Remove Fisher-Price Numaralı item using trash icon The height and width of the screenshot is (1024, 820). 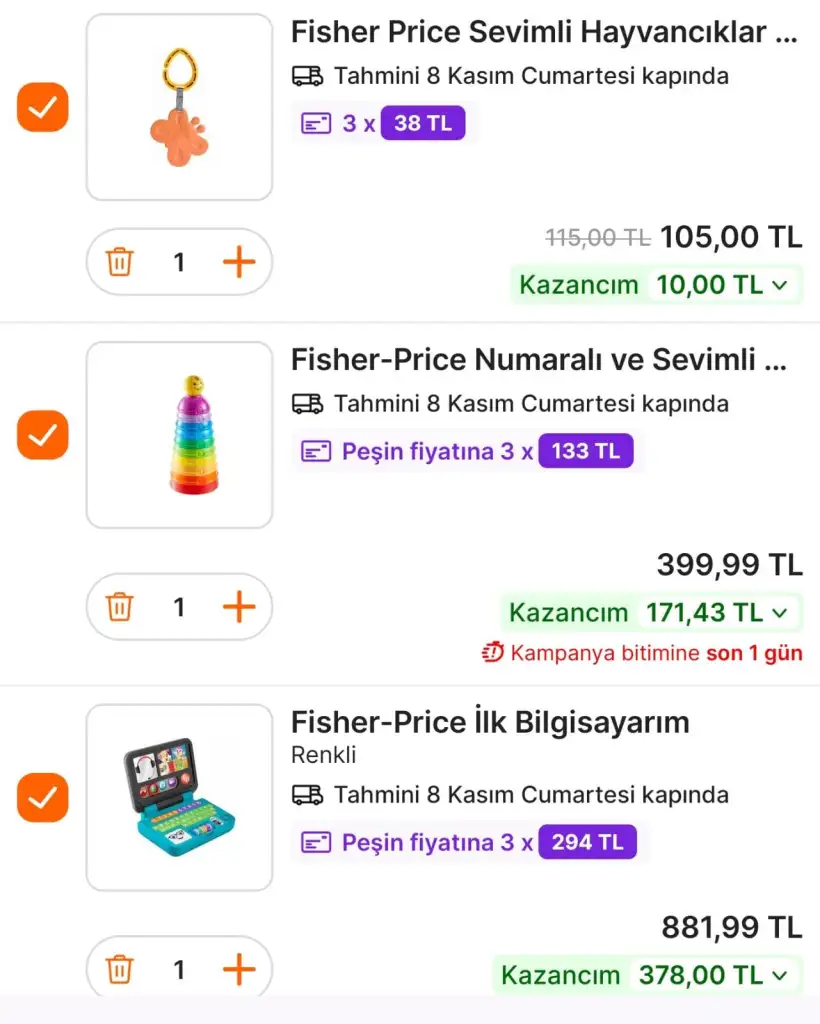tap(120, 607)
